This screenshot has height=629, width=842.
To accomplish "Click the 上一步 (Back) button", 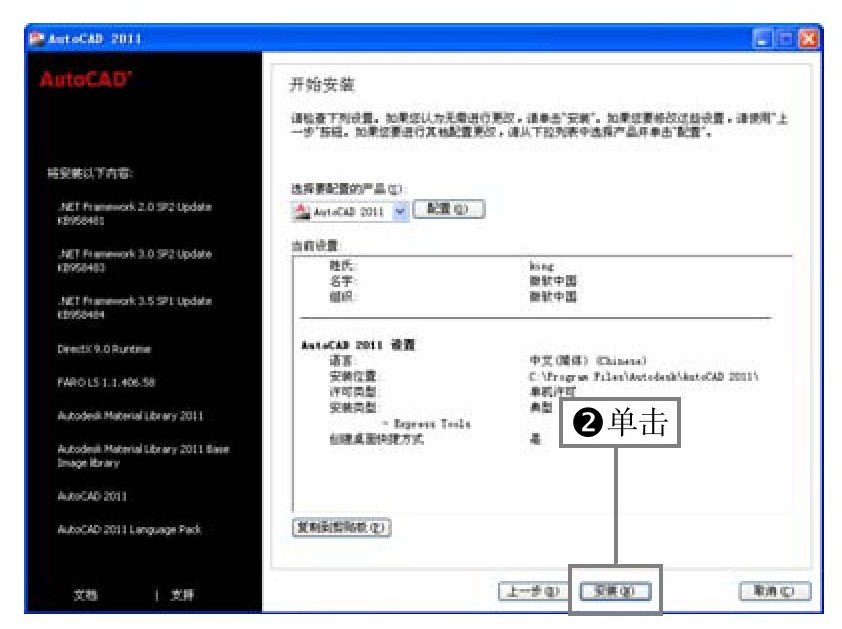I will [533, 591].
